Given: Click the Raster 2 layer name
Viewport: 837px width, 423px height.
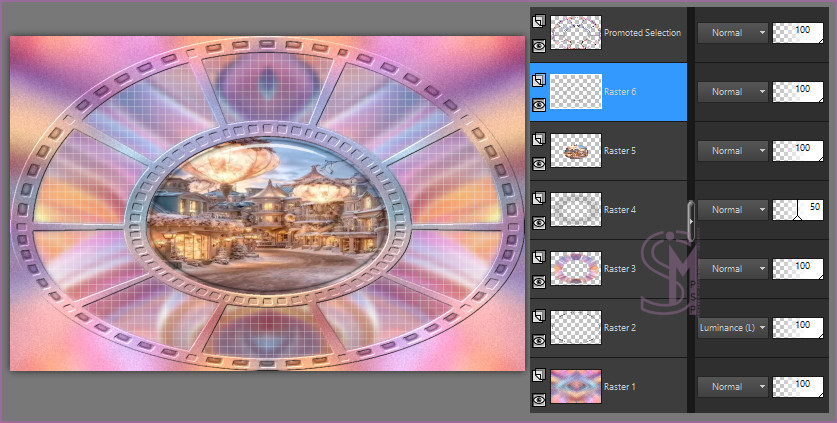Looking at the screenshot, I should point(621,328).
